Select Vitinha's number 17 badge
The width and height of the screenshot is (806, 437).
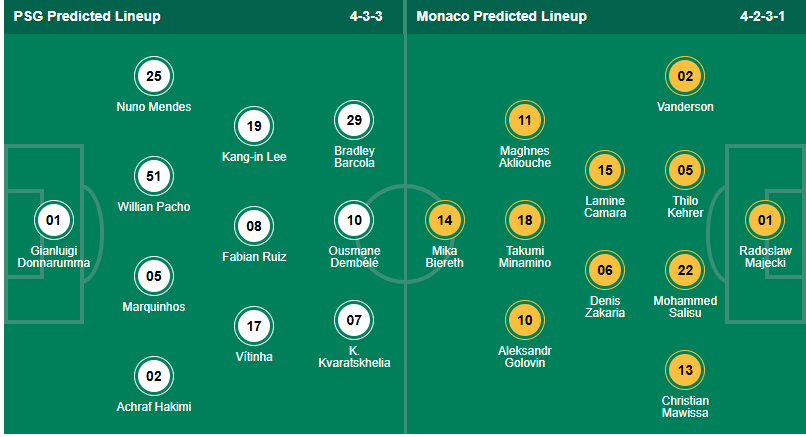point(254,326)
